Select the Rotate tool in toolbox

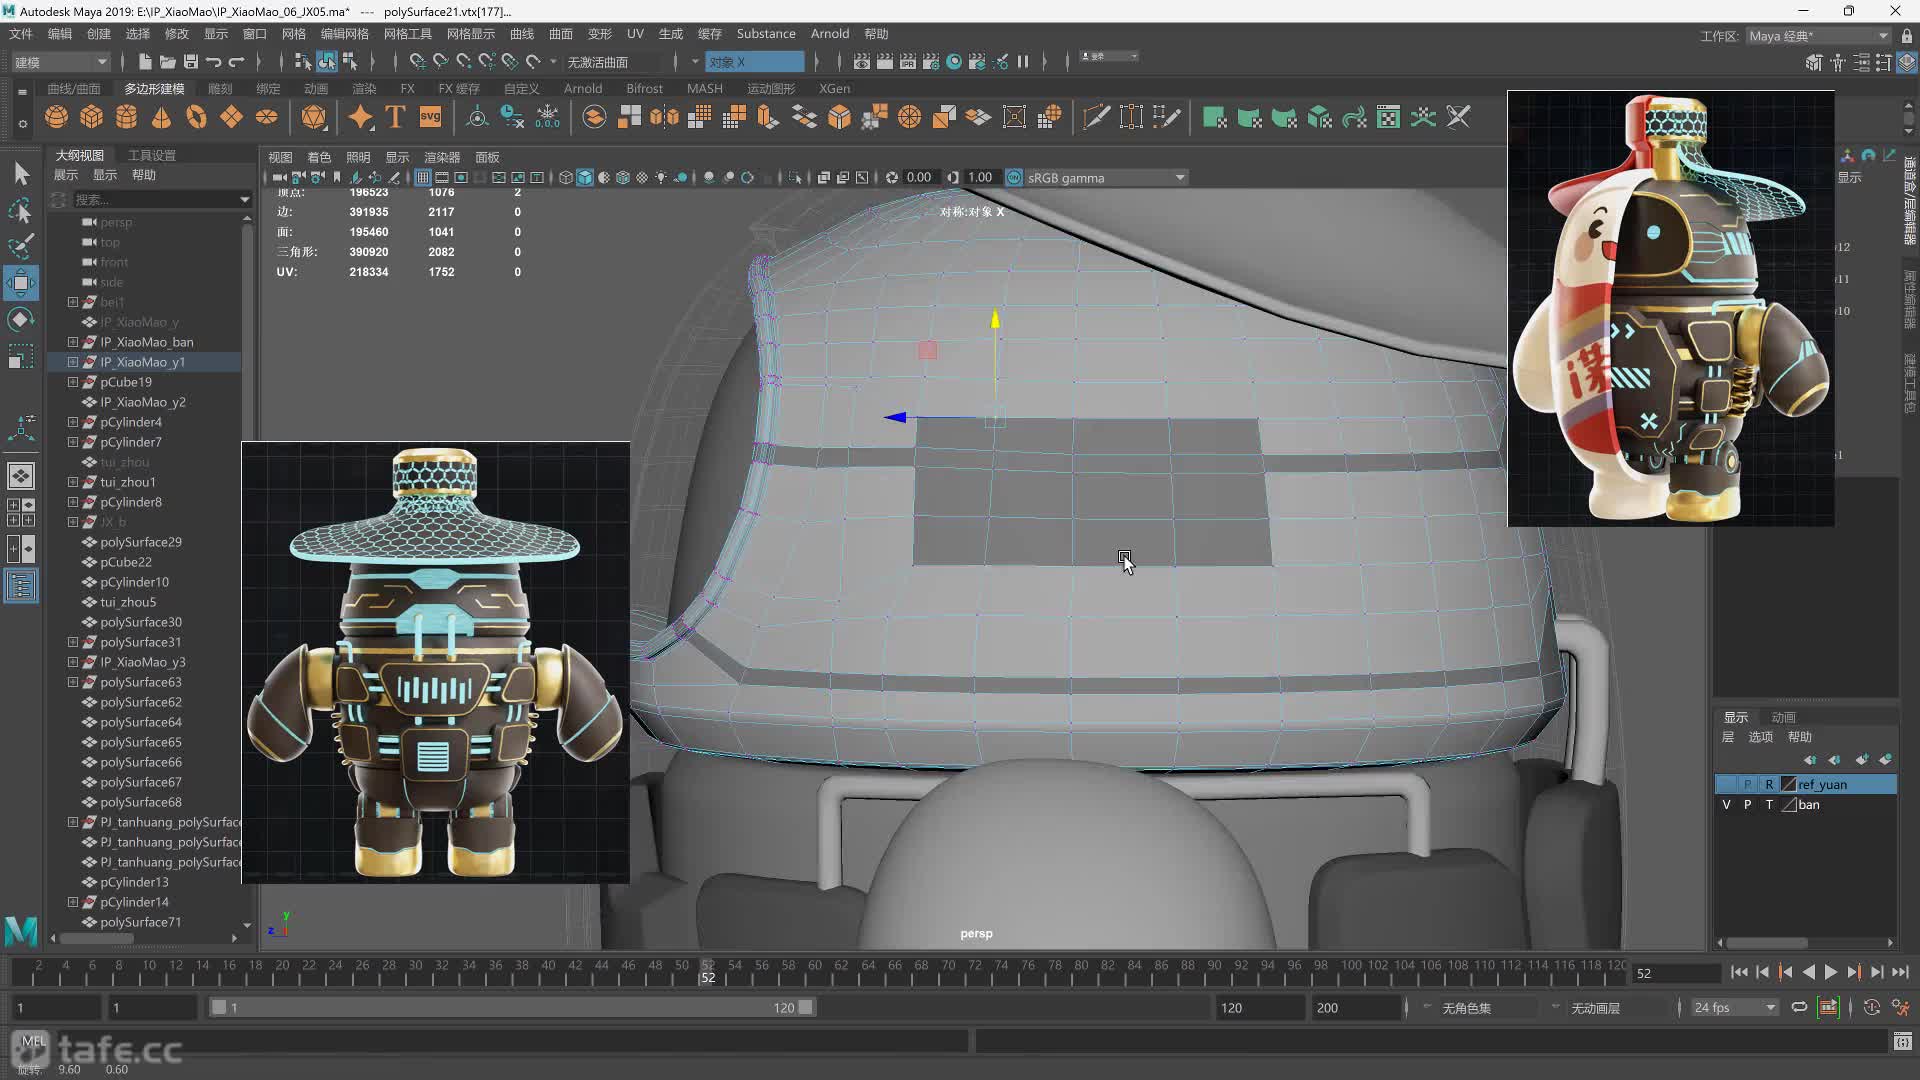point(21,320)
